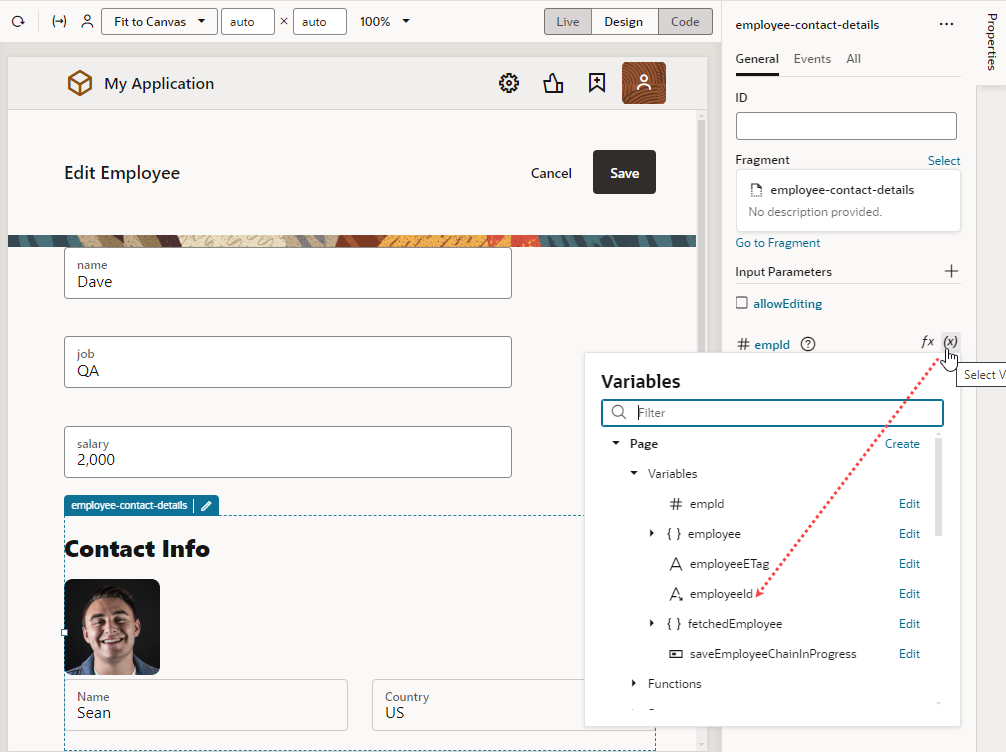Screen dimensions: 1006x752
Task: Click the (x) Select Variable icon
Action: 950,342
